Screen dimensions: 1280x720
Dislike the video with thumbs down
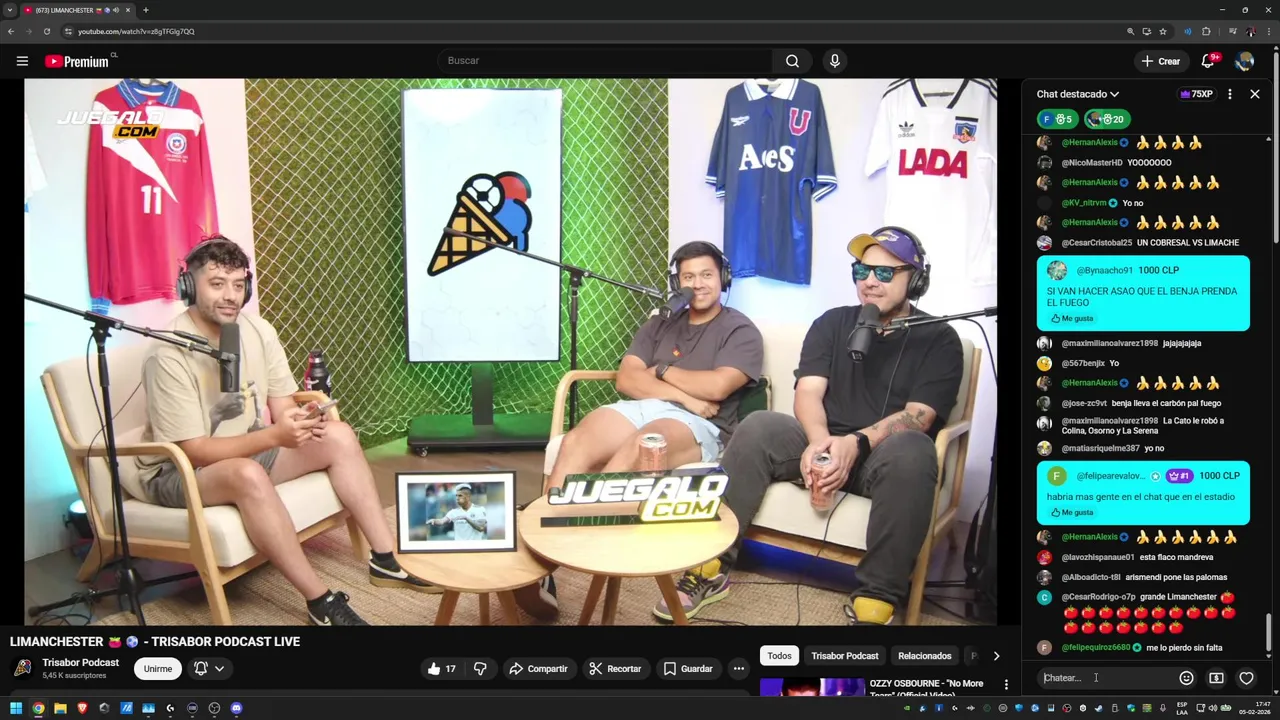[480, 669]
